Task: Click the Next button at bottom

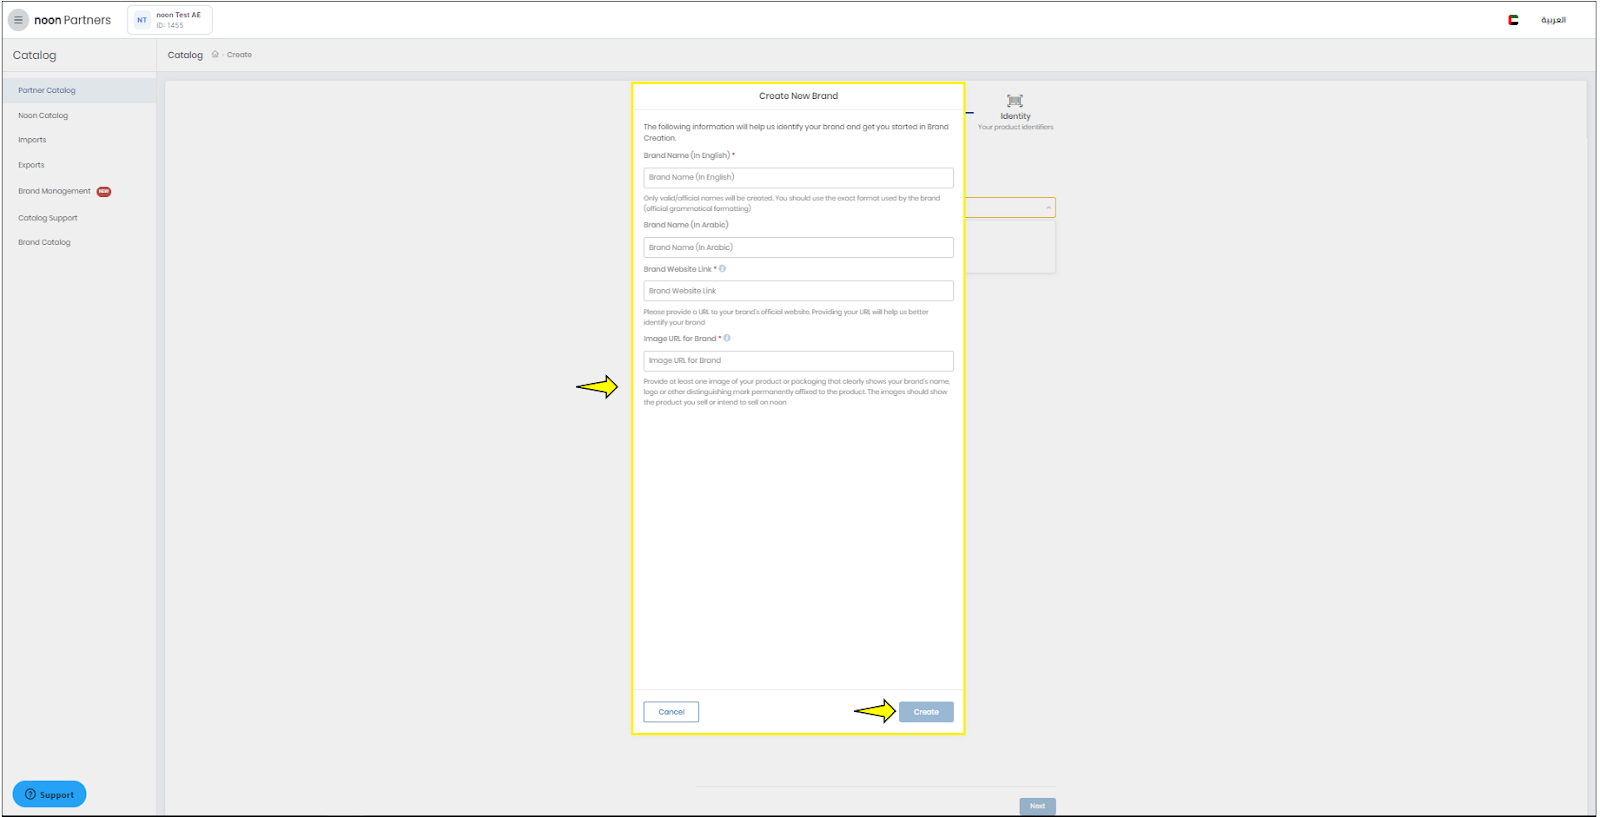Action: click(1037, 806)
